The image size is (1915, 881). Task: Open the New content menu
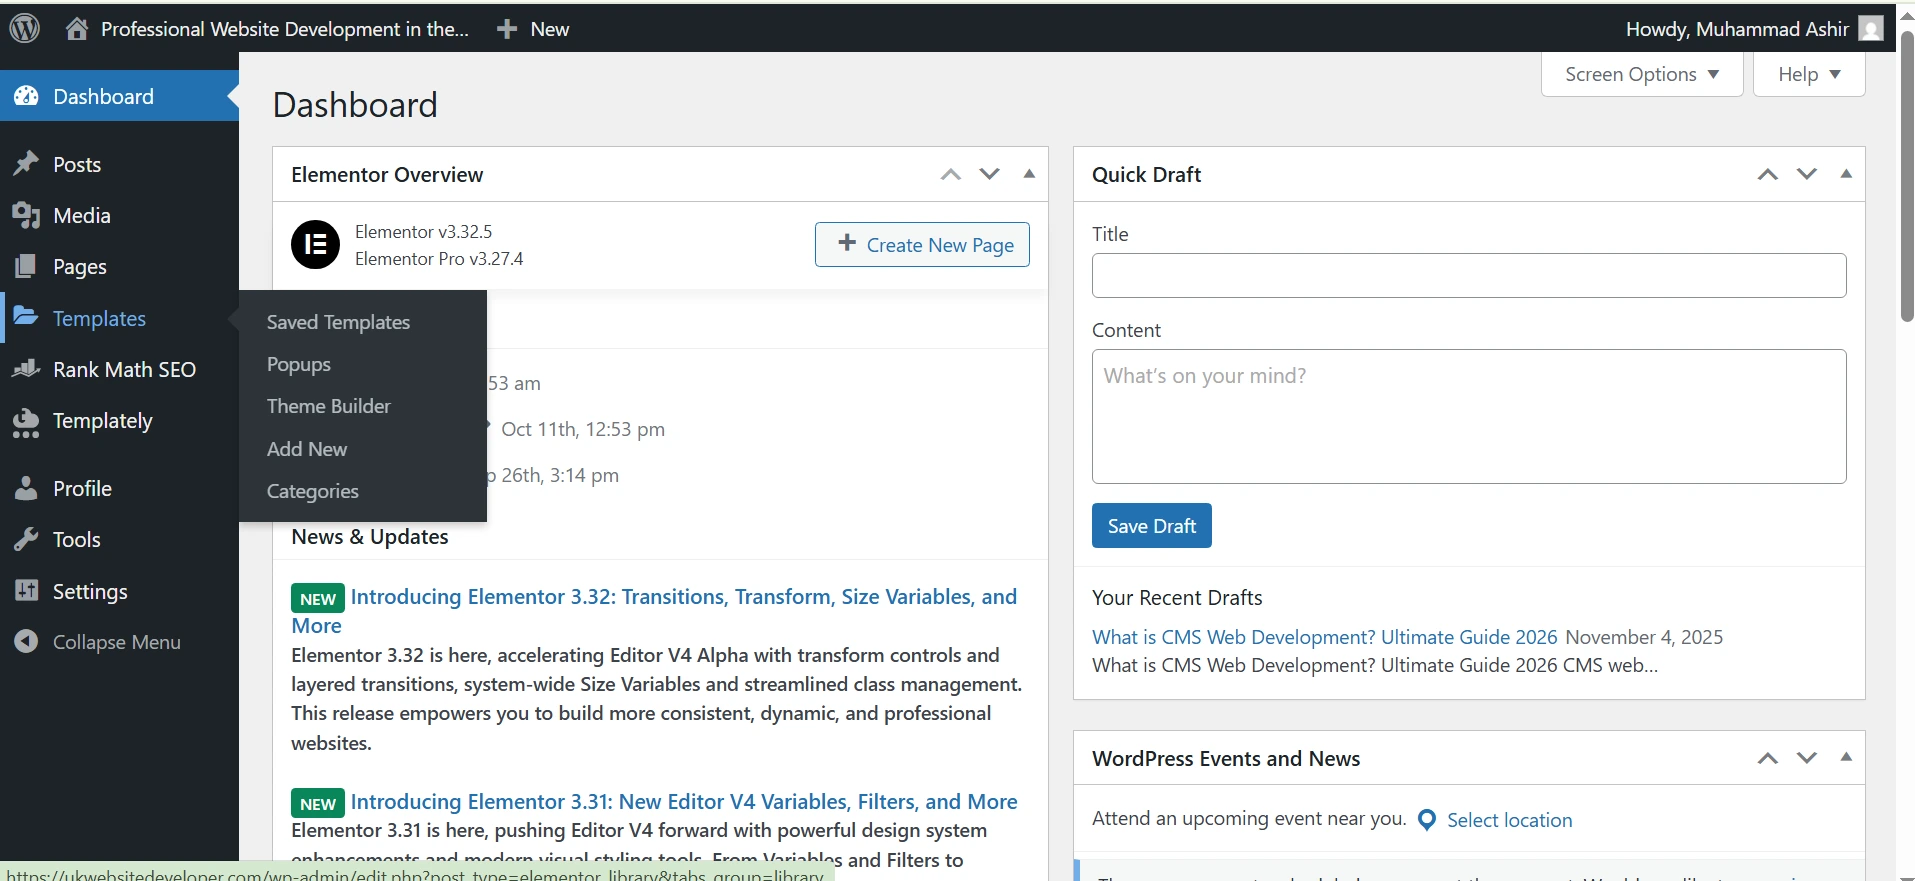click(534, 29)
